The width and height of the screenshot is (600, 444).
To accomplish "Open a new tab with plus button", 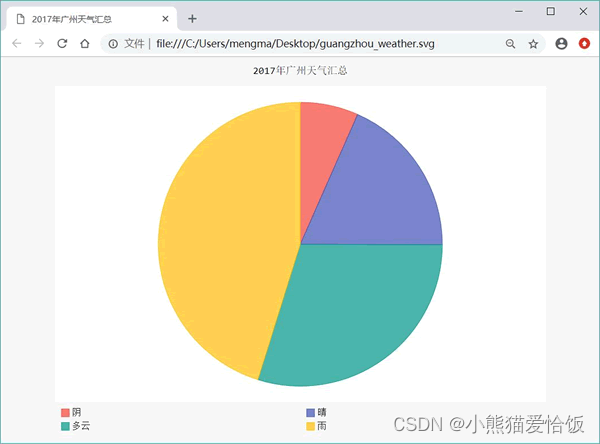I will (x=192, y=19).
